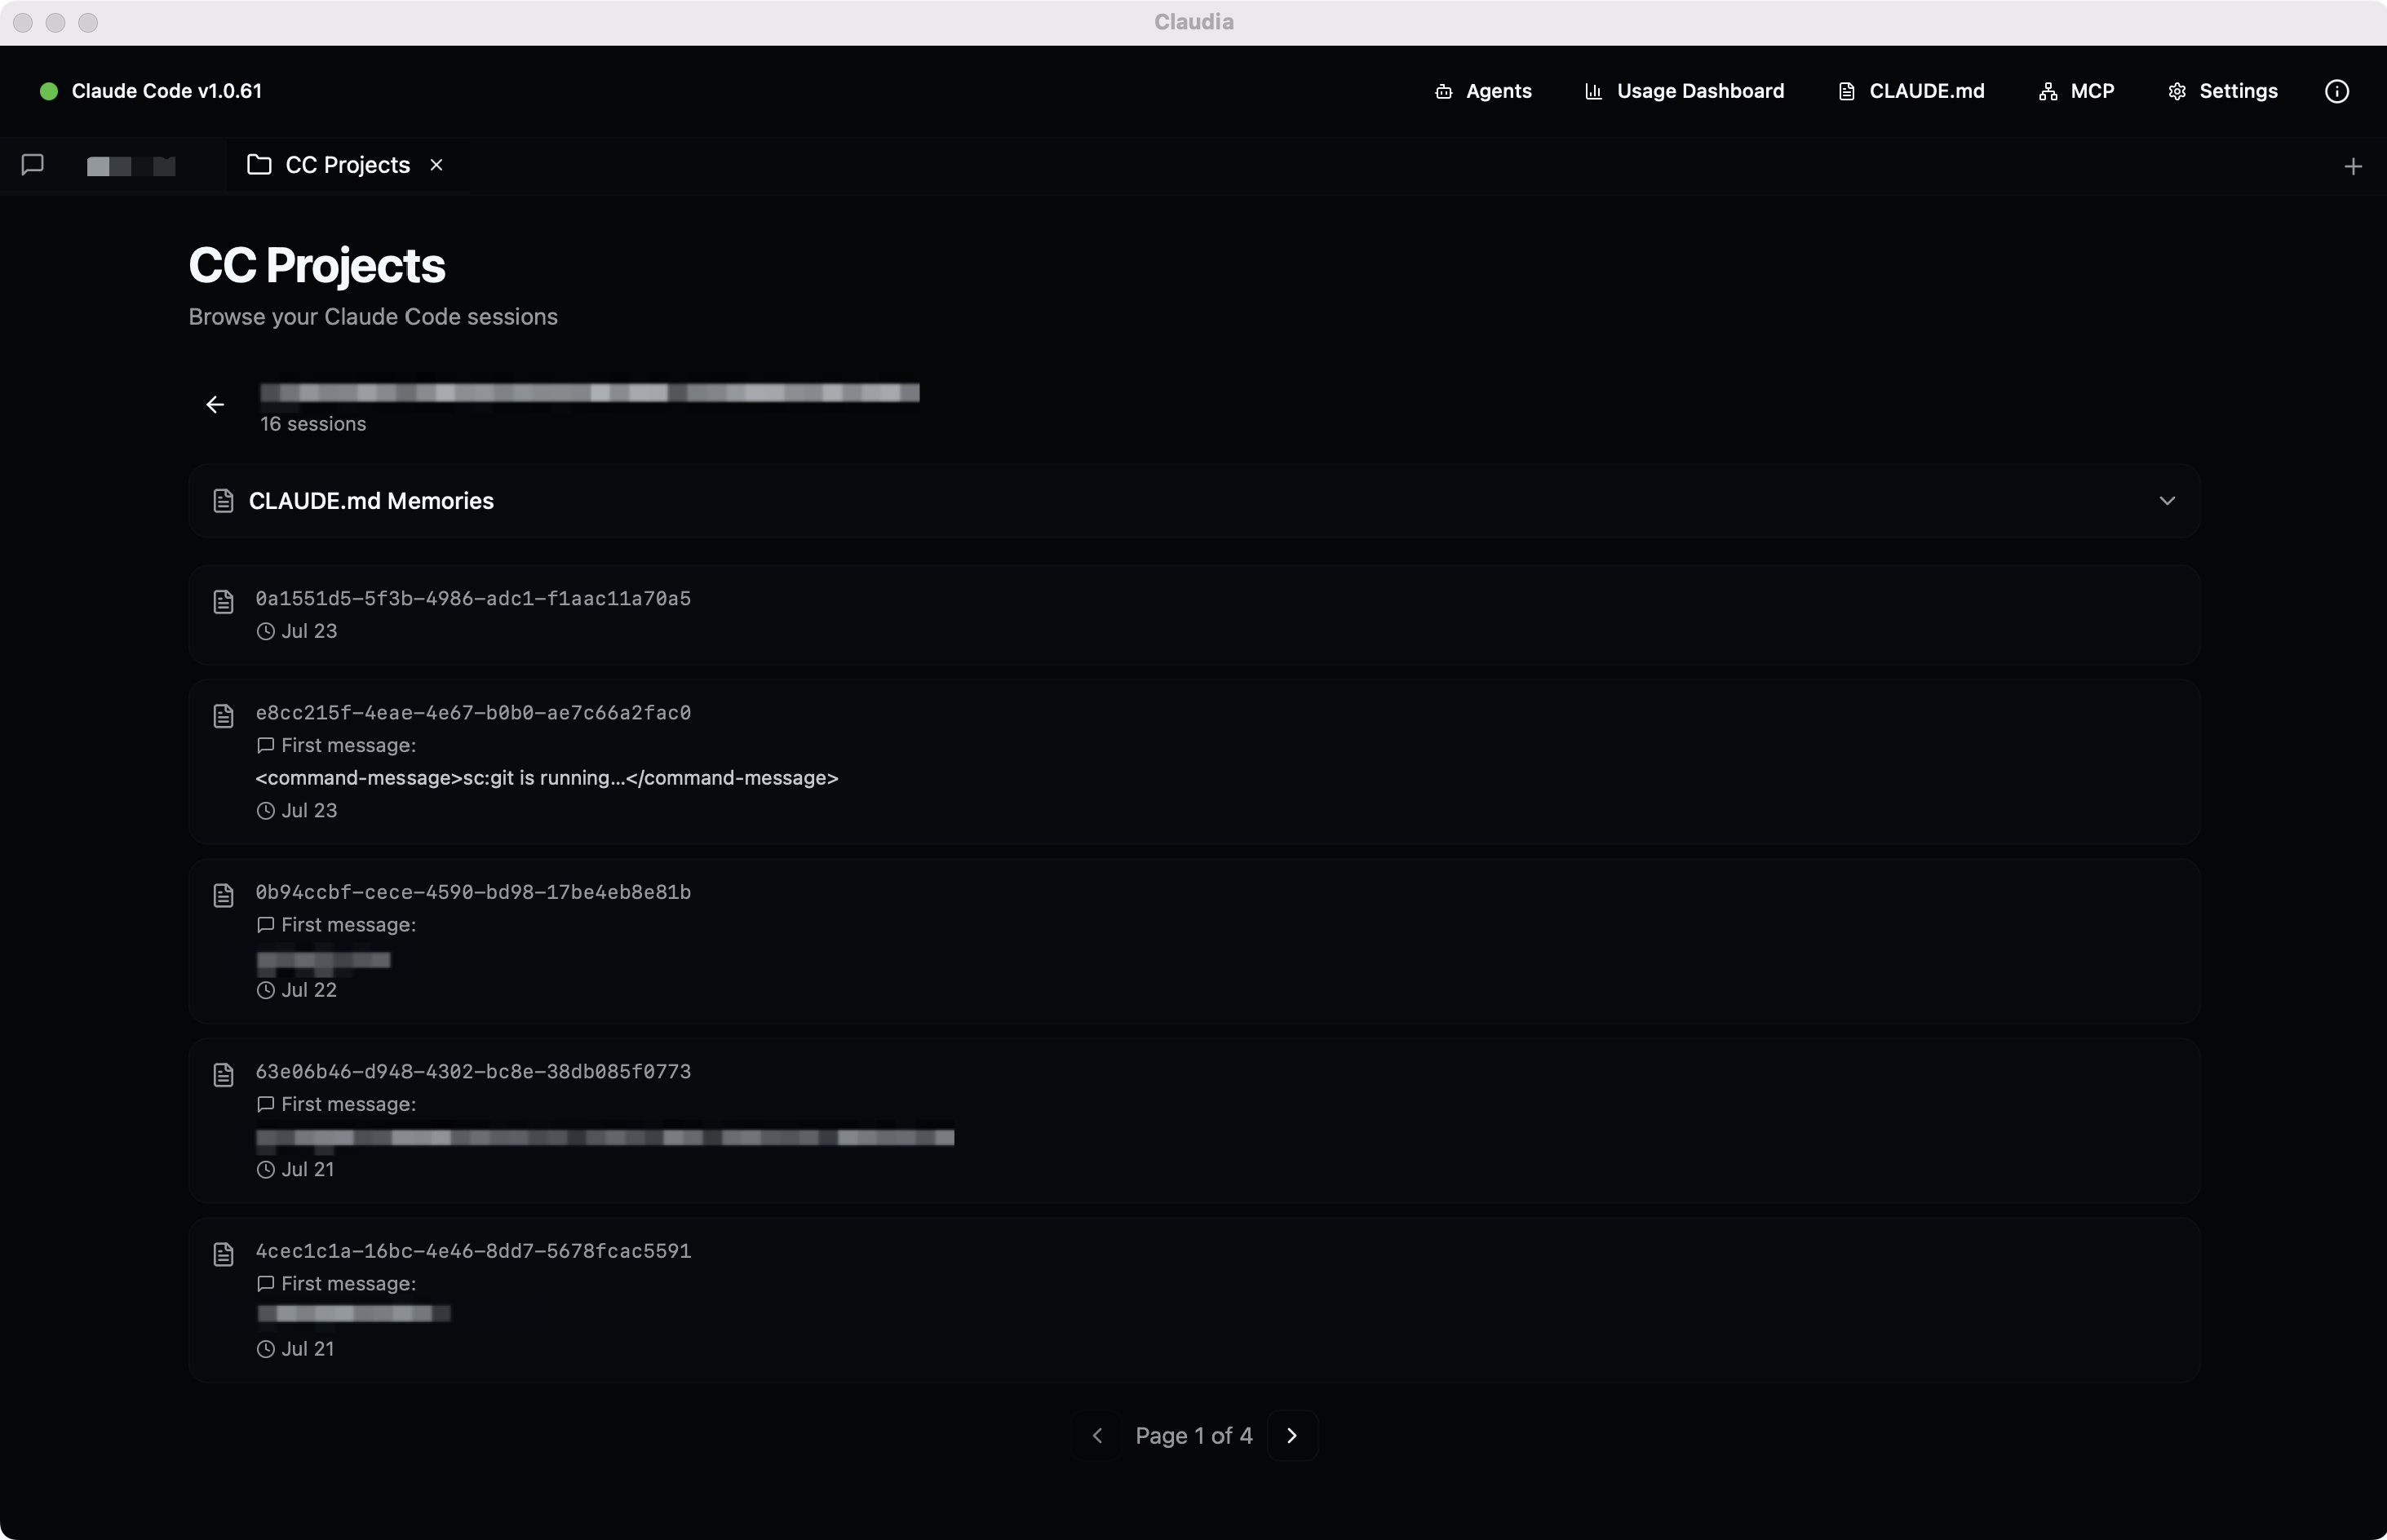Screen dimensions: 2387x1540
Task: Click file icon of session 63e06b46
Action: click(x=223, y=1075)
